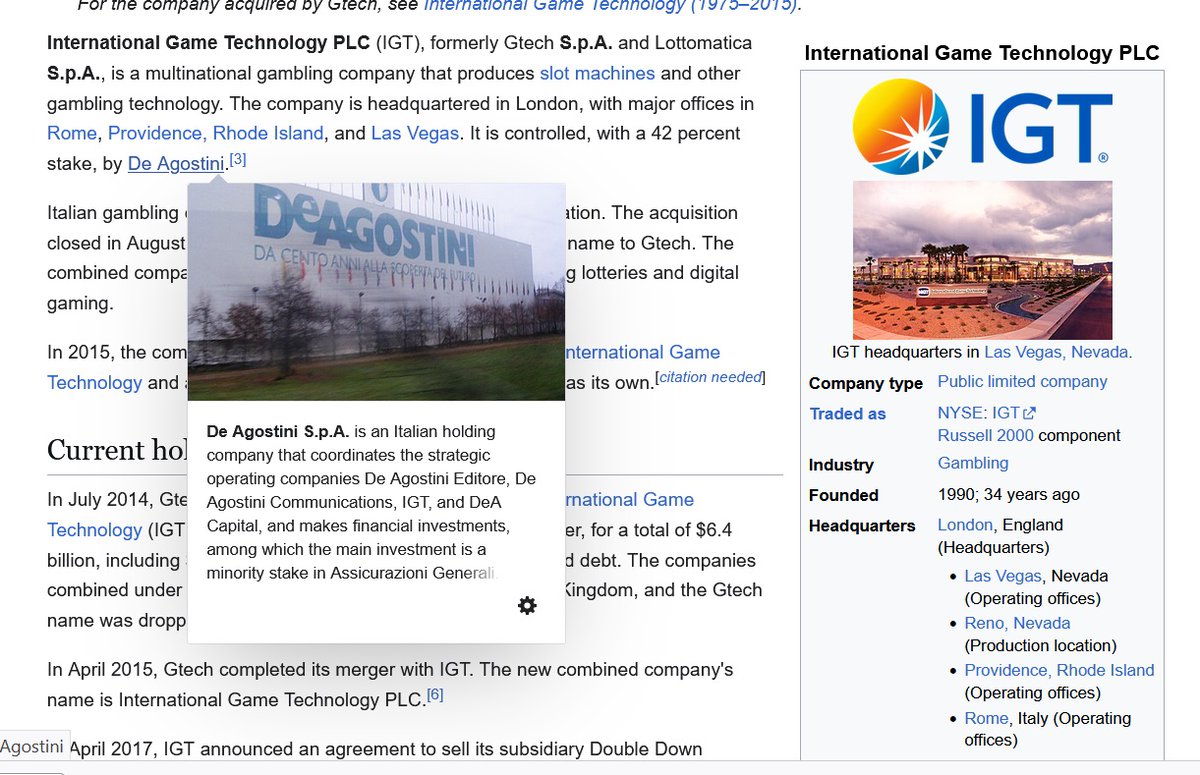Jump to citation reference [3]

[x=237, y=159]
